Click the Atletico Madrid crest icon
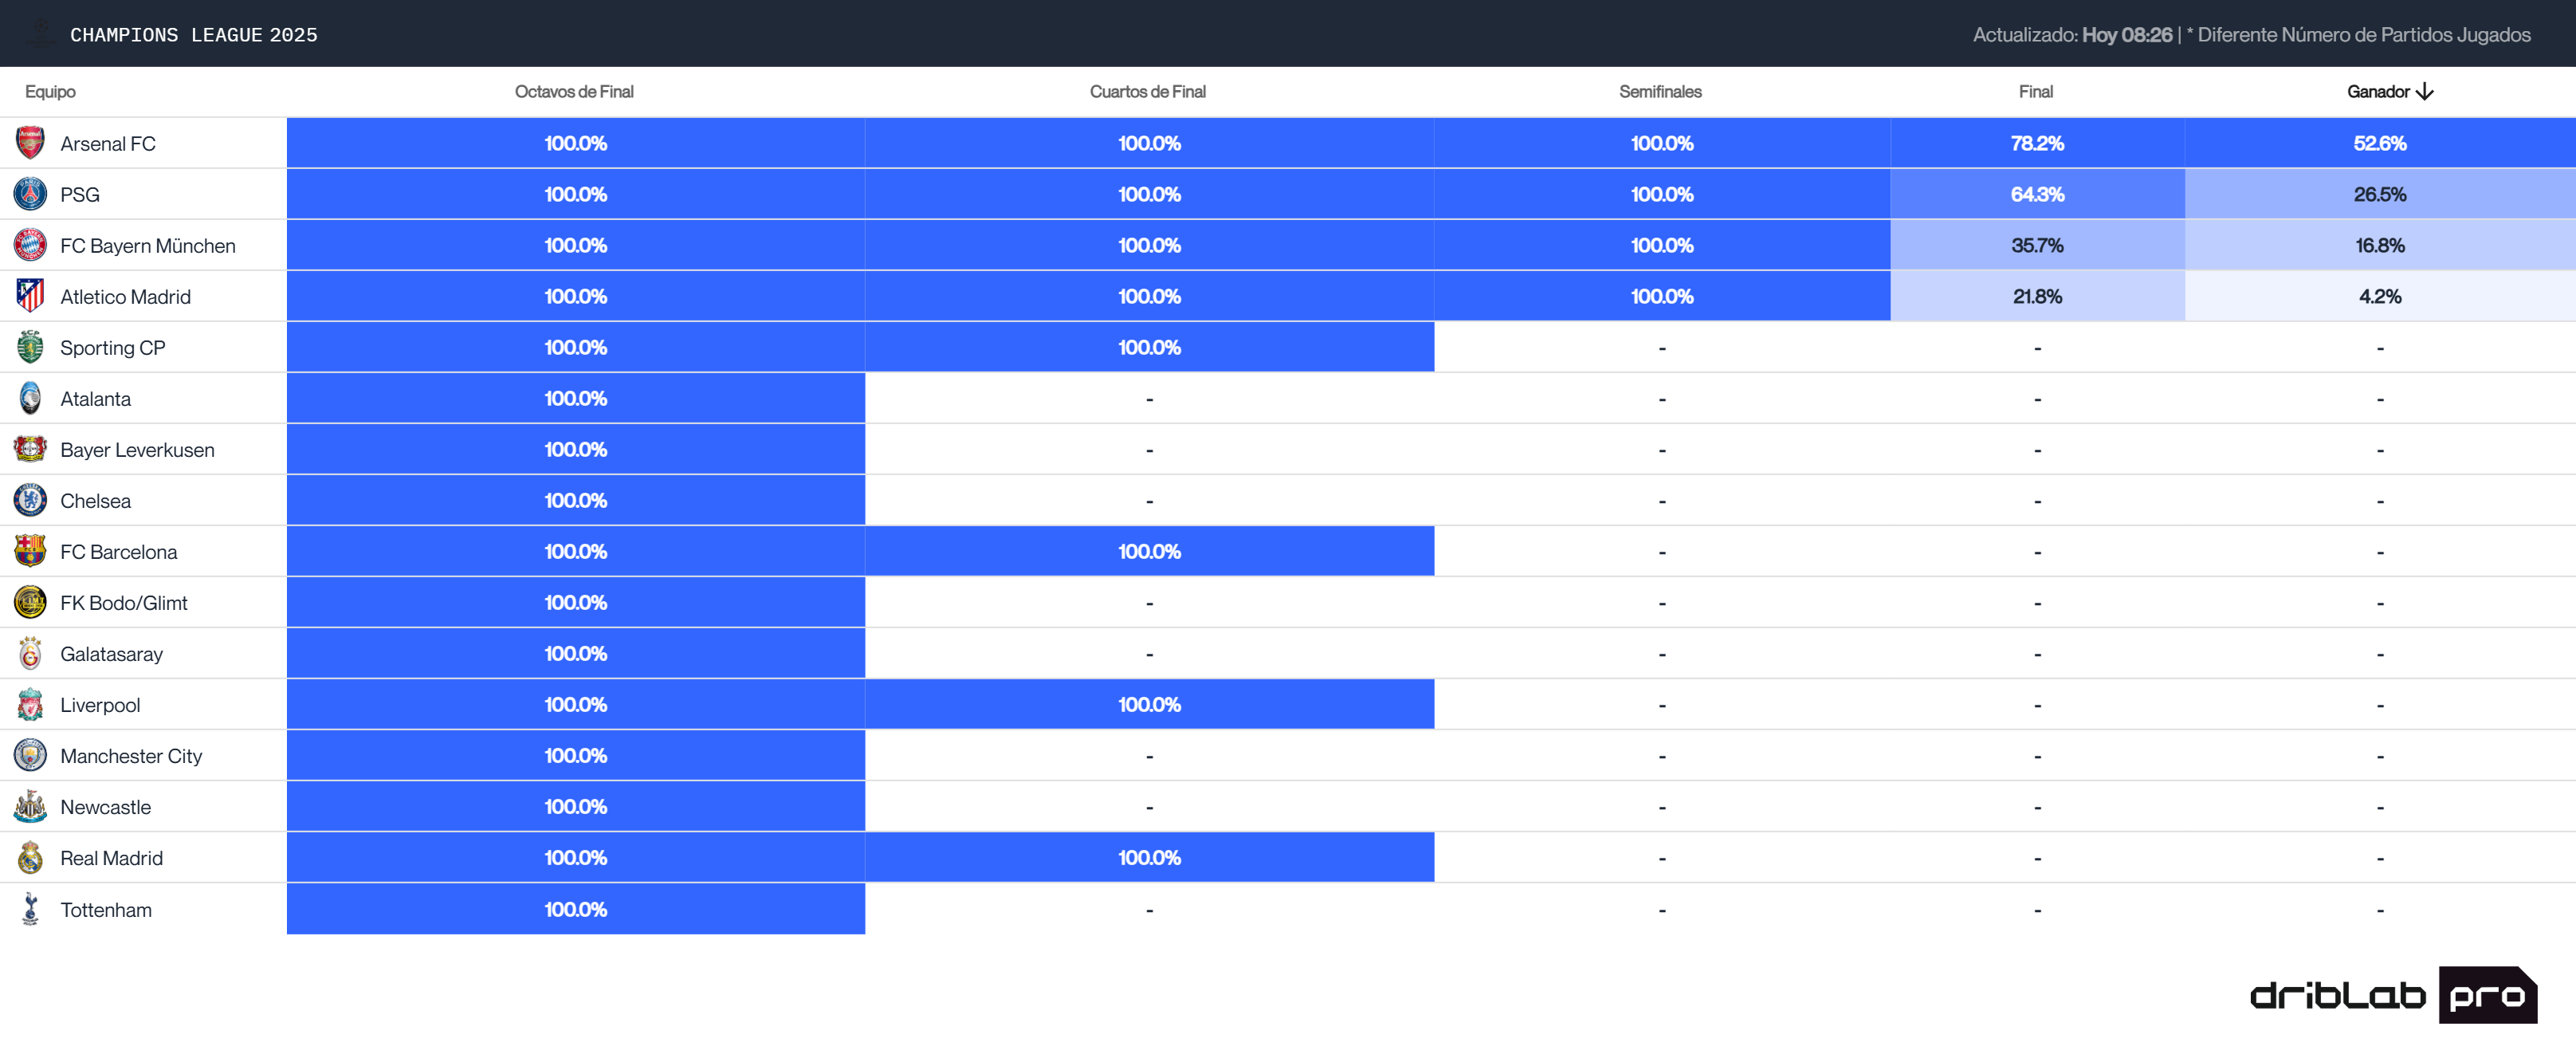The width and height of the screenshot is (2576, 1062). (x=30, y=296)
